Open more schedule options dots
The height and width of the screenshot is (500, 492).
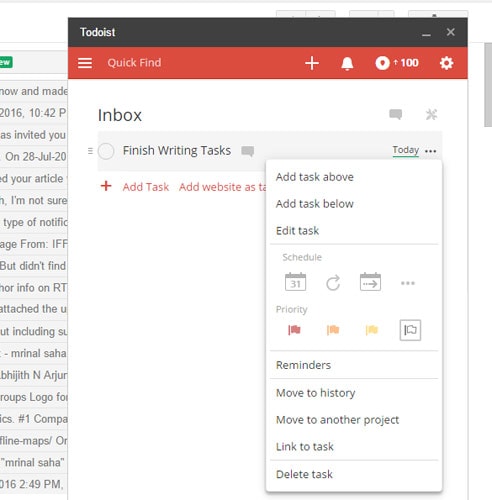pyautogui.click(x=408, y=283)
